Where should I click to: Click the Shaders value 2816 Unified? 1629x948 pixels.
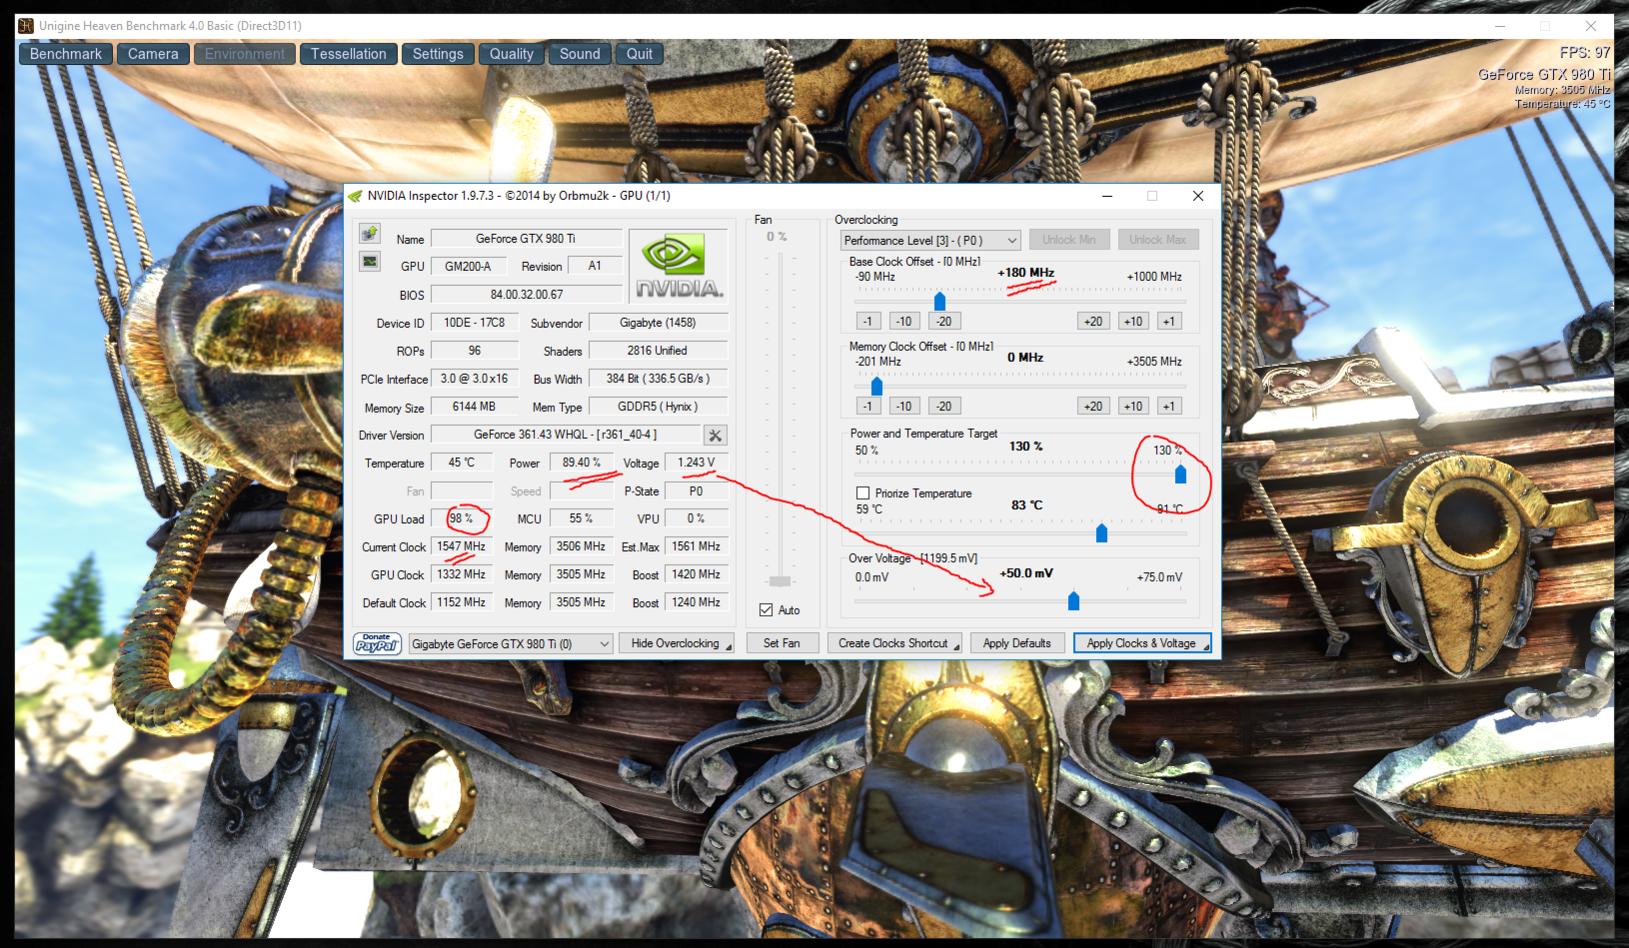click(x=658, y=351)
